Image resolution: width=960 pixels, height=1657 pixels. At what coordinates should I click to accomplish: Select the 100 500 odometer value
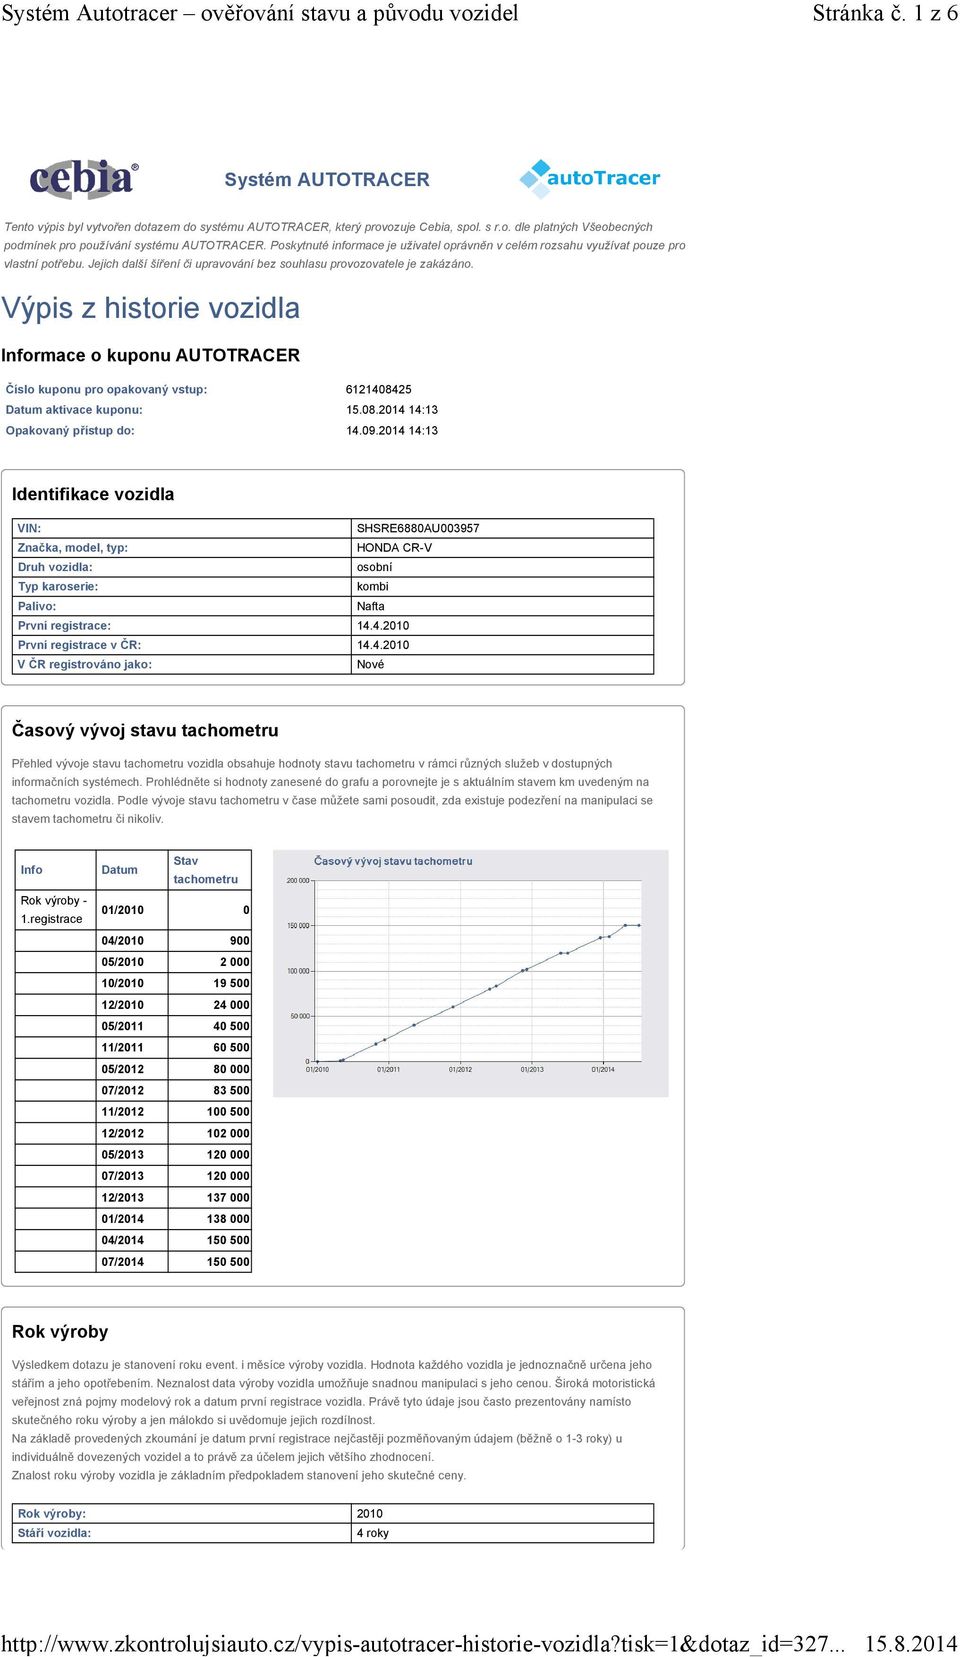[228, 1112]
